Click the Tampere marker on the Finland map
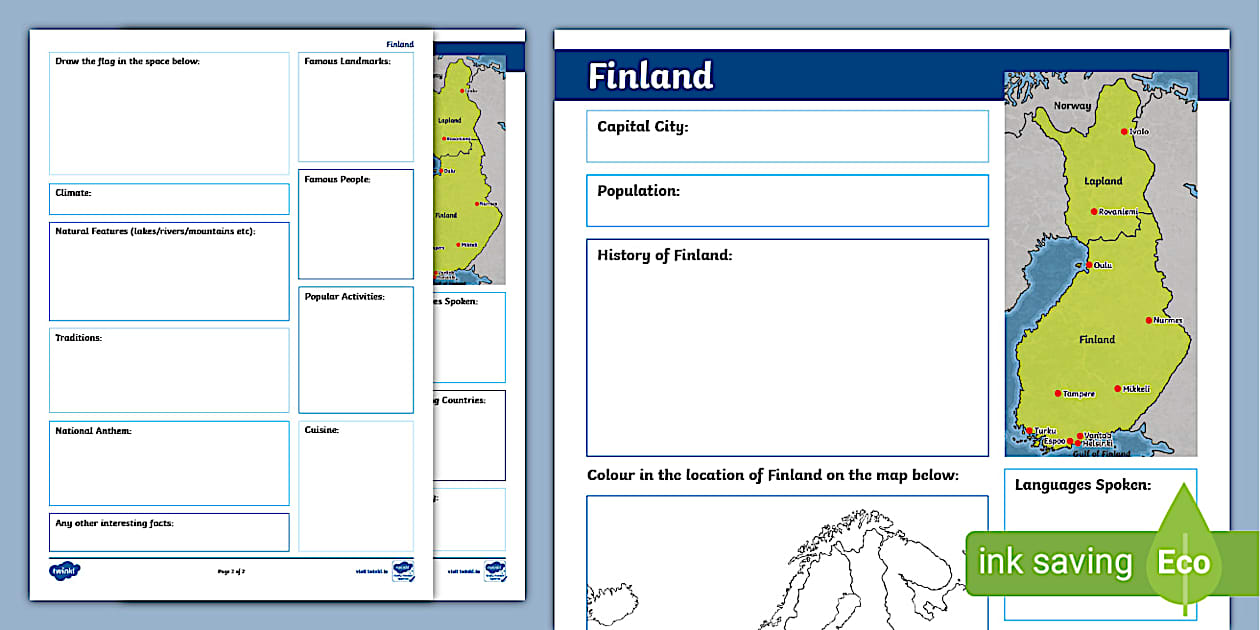The image size is (1260, 630). [x=1058, y=391]
